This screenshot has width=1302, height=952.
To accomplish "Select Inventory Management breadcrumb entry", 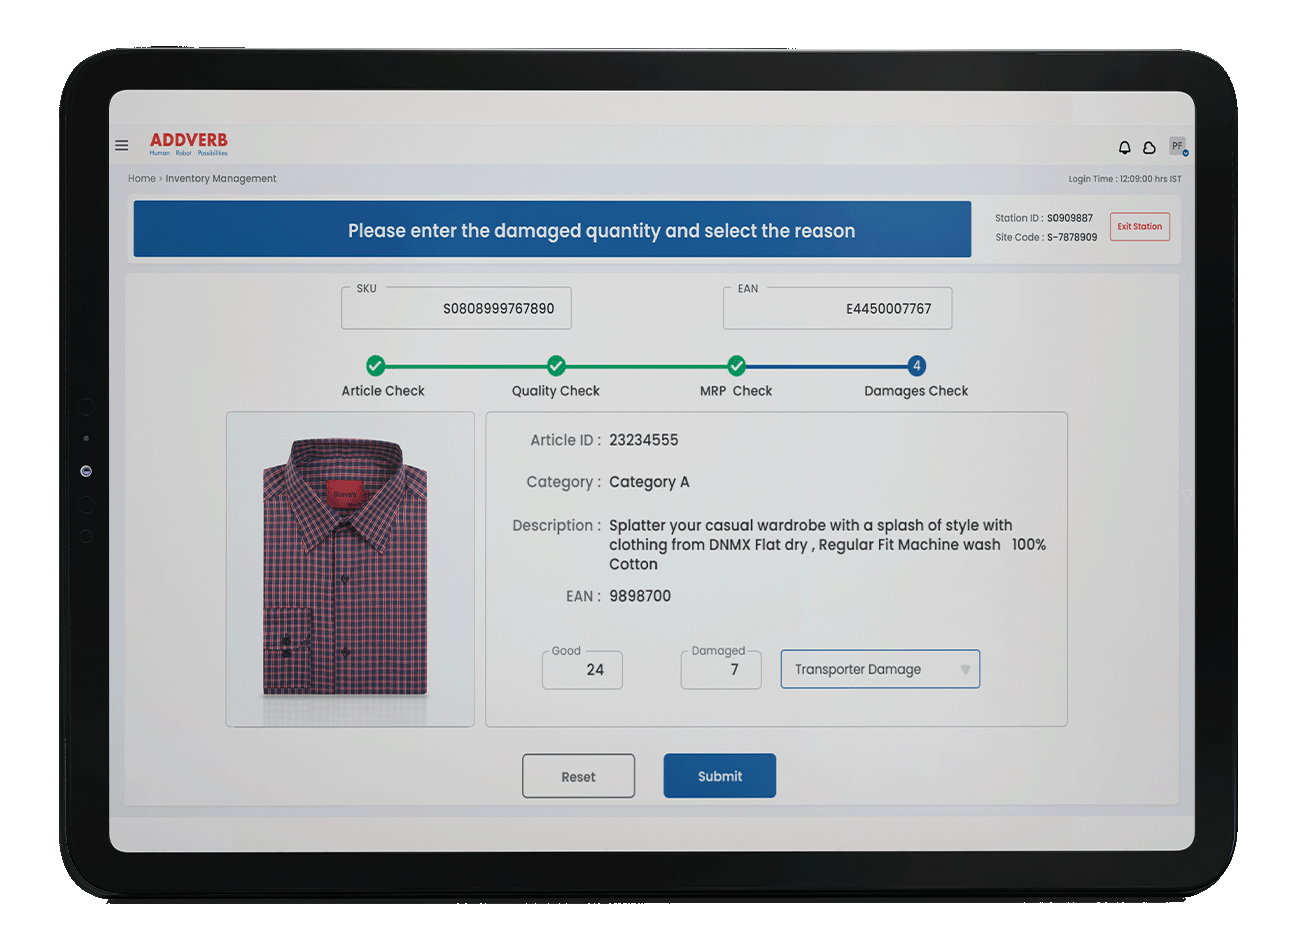I will pos(220,178).
